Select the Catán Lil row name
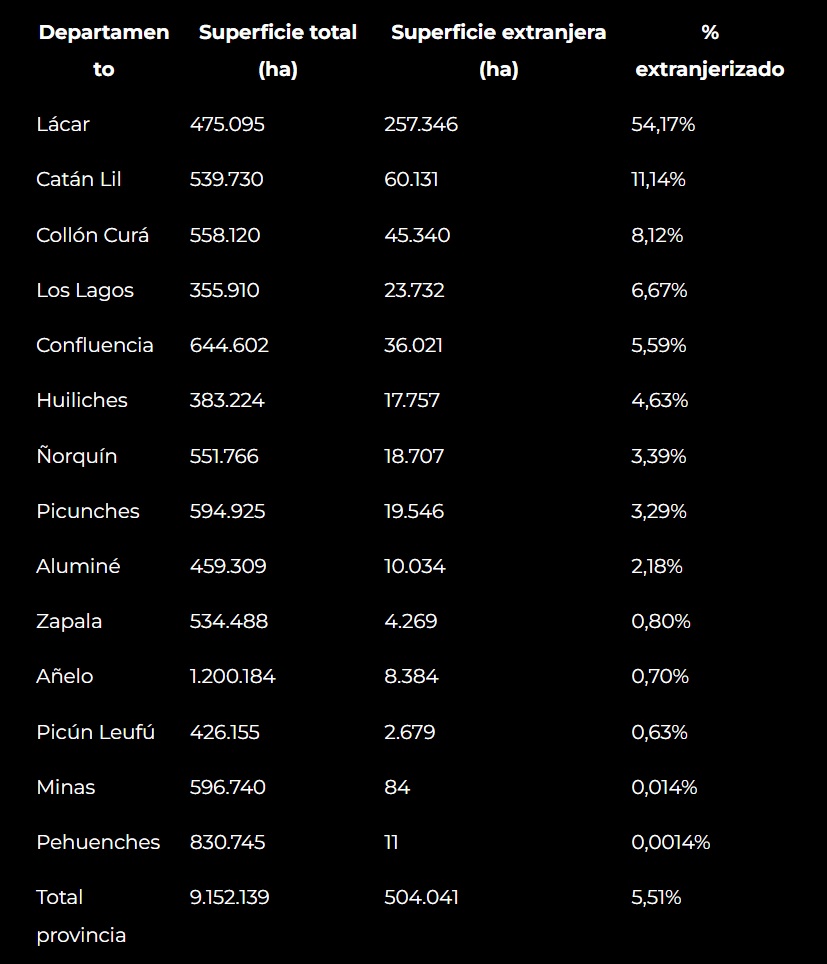Image resolution: width=827 pixels, height=964 pixels. pyautogui.click(x=79, y=180)
